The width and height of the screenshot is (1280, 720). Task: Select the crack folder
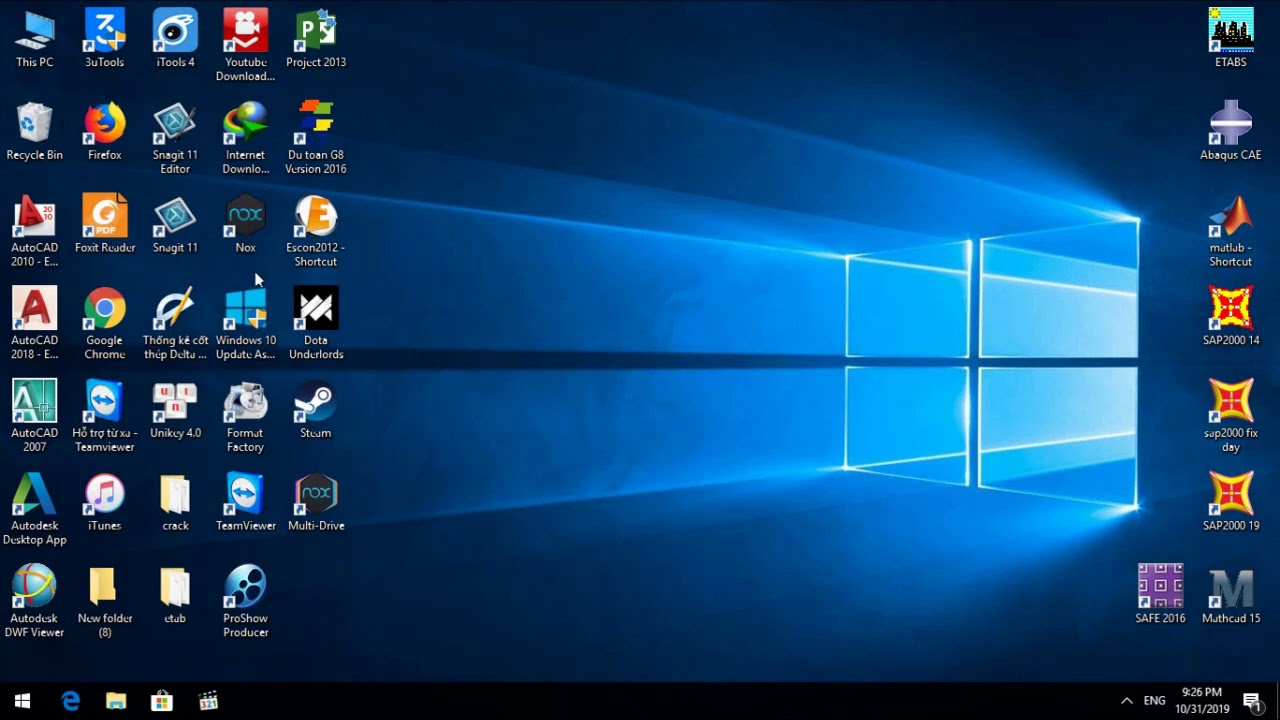click(175, 503)
